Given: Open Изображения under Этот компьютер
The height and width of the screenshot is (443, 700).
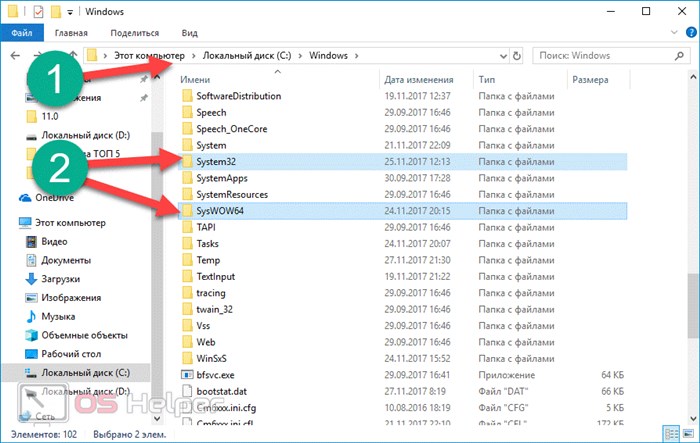Looking at the screenshot, I should tap(71, 298).
